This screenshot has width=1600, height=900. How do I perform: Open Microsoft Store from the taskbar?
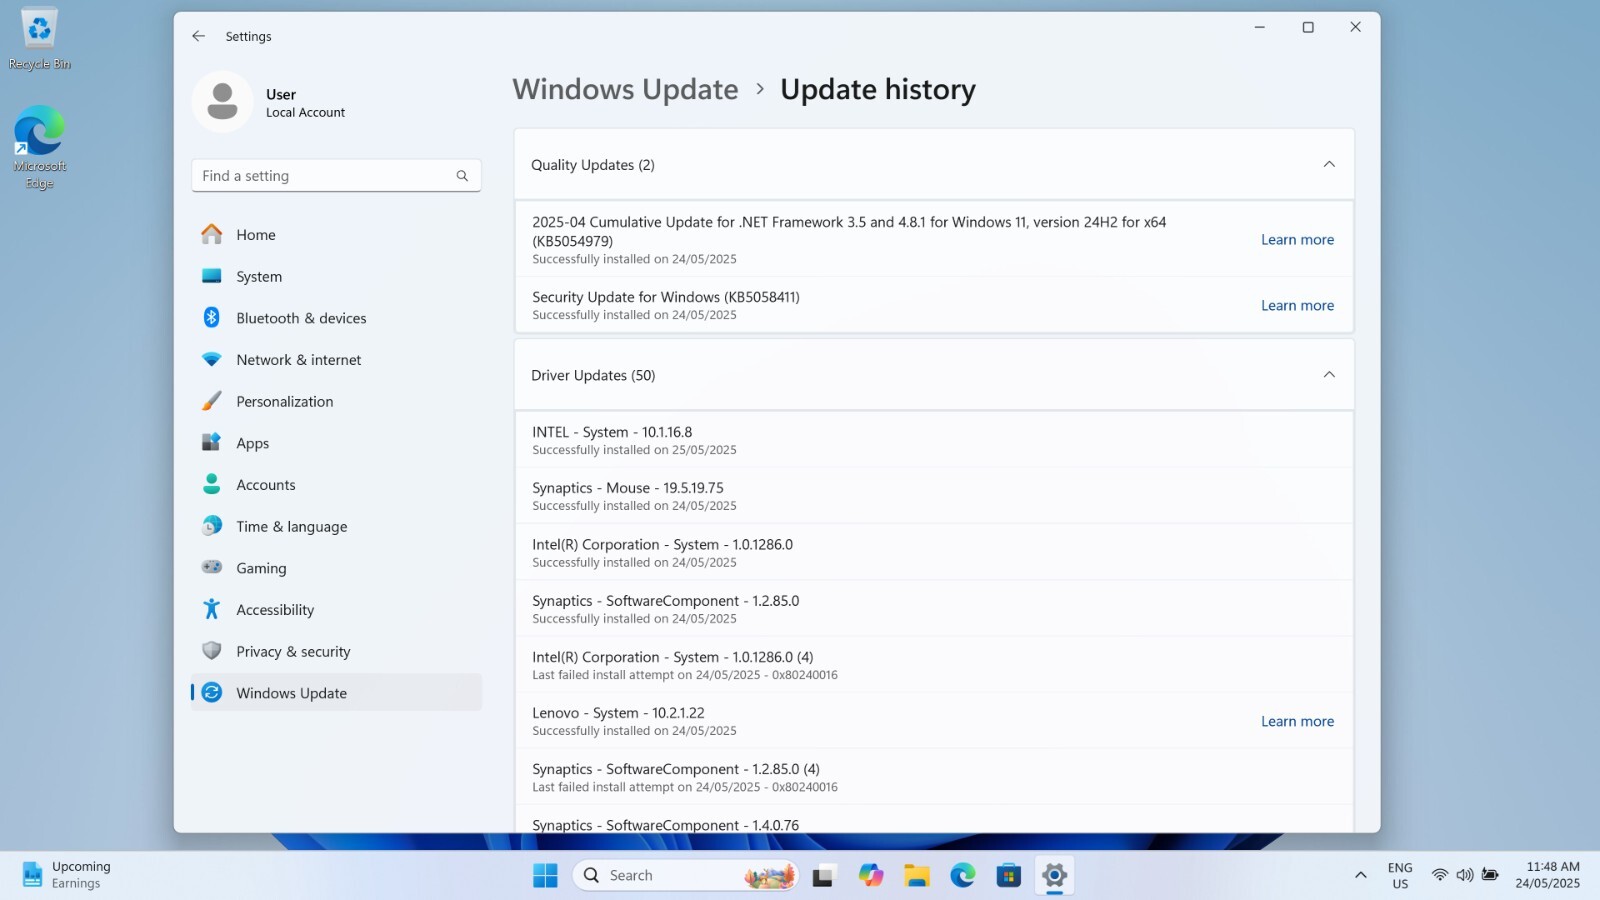(1009, 876)
